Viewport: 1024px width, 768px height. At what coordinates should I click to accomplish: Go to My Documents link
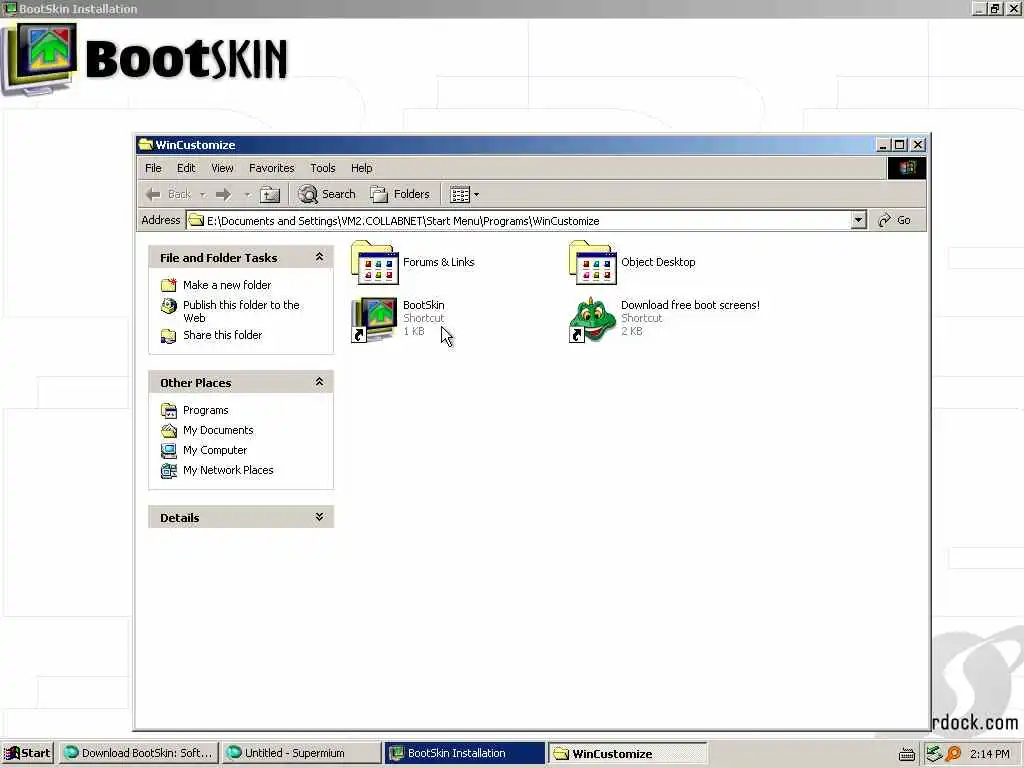click(x=218, y=430)
